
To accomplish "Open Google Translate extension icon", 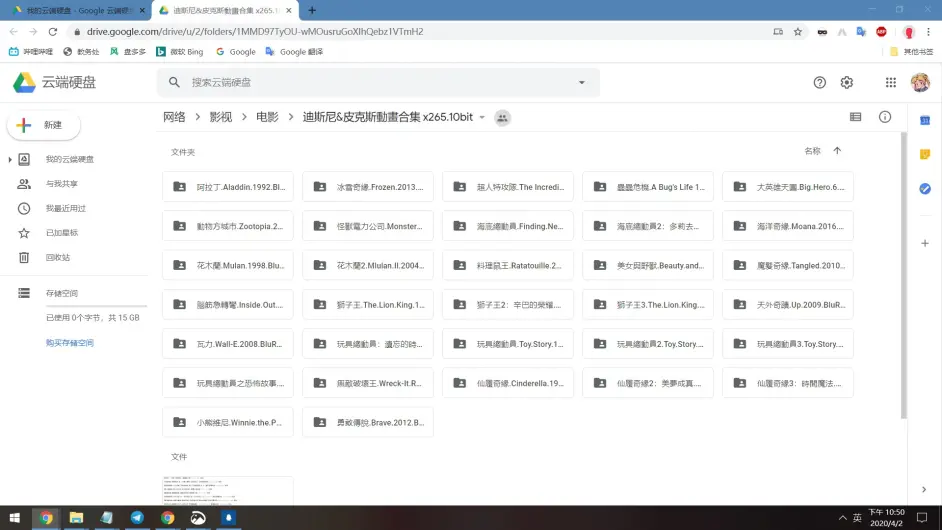I will point(861,32).
